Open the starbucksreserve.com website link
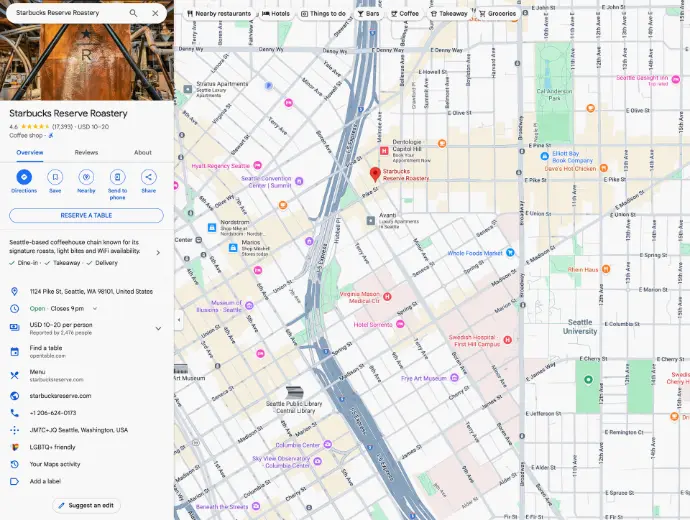The width and height of the screenshot is (690, 520). pyautogui.click(x=60, y=396)
